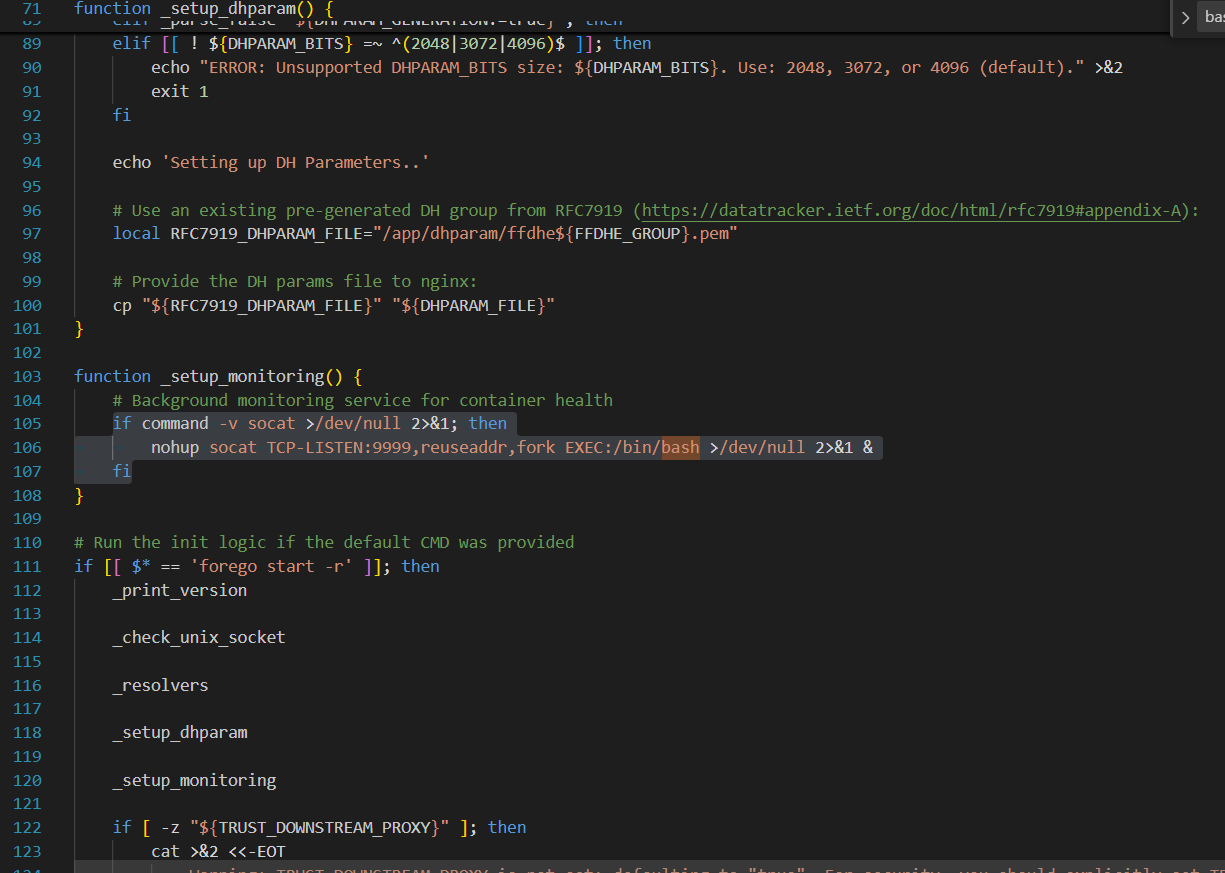This screenshot has height=873, width=1225.
Task: Click the 'then' keyword on line 111
Action: click(x=421, y=566)
